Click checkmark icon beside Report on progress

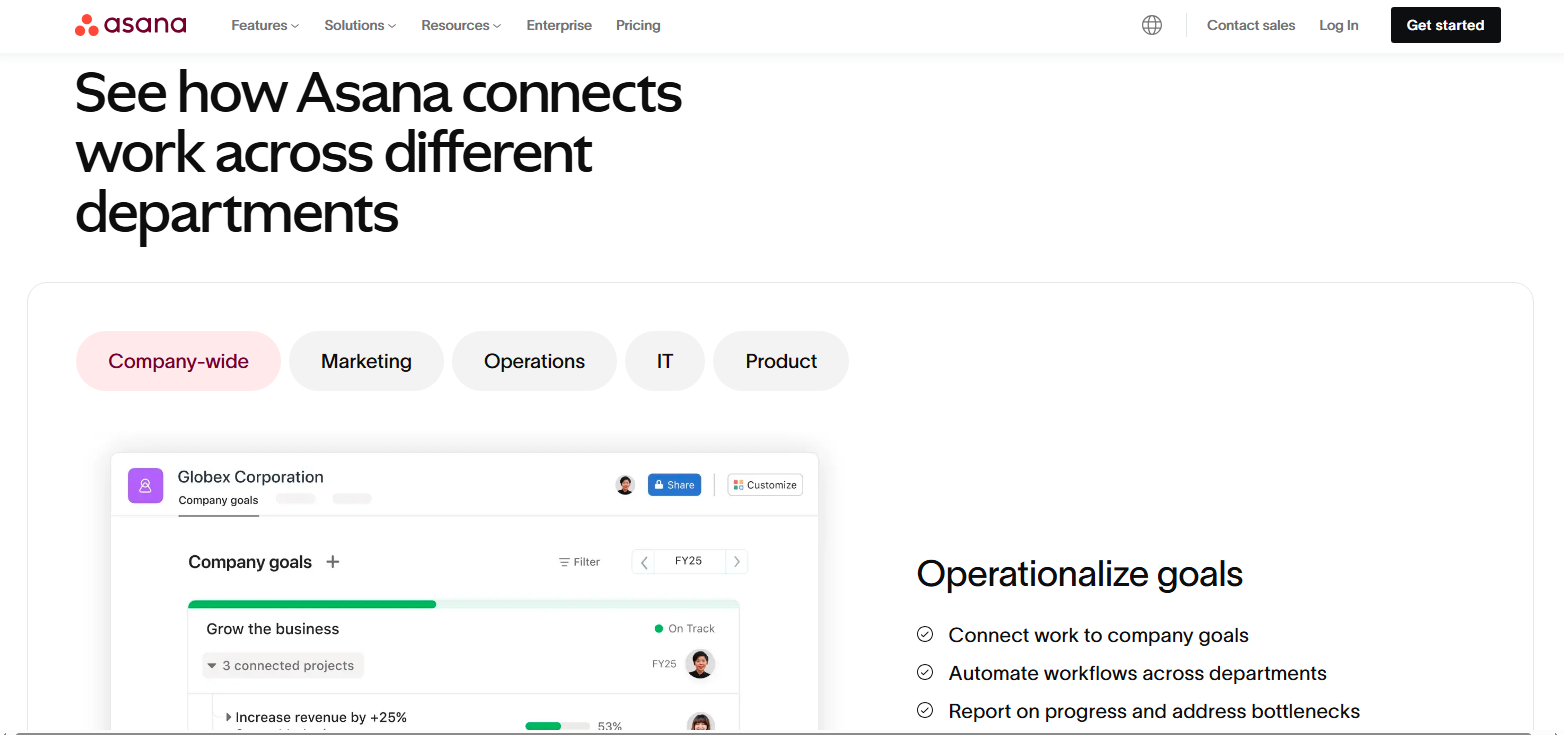point(925,710)
